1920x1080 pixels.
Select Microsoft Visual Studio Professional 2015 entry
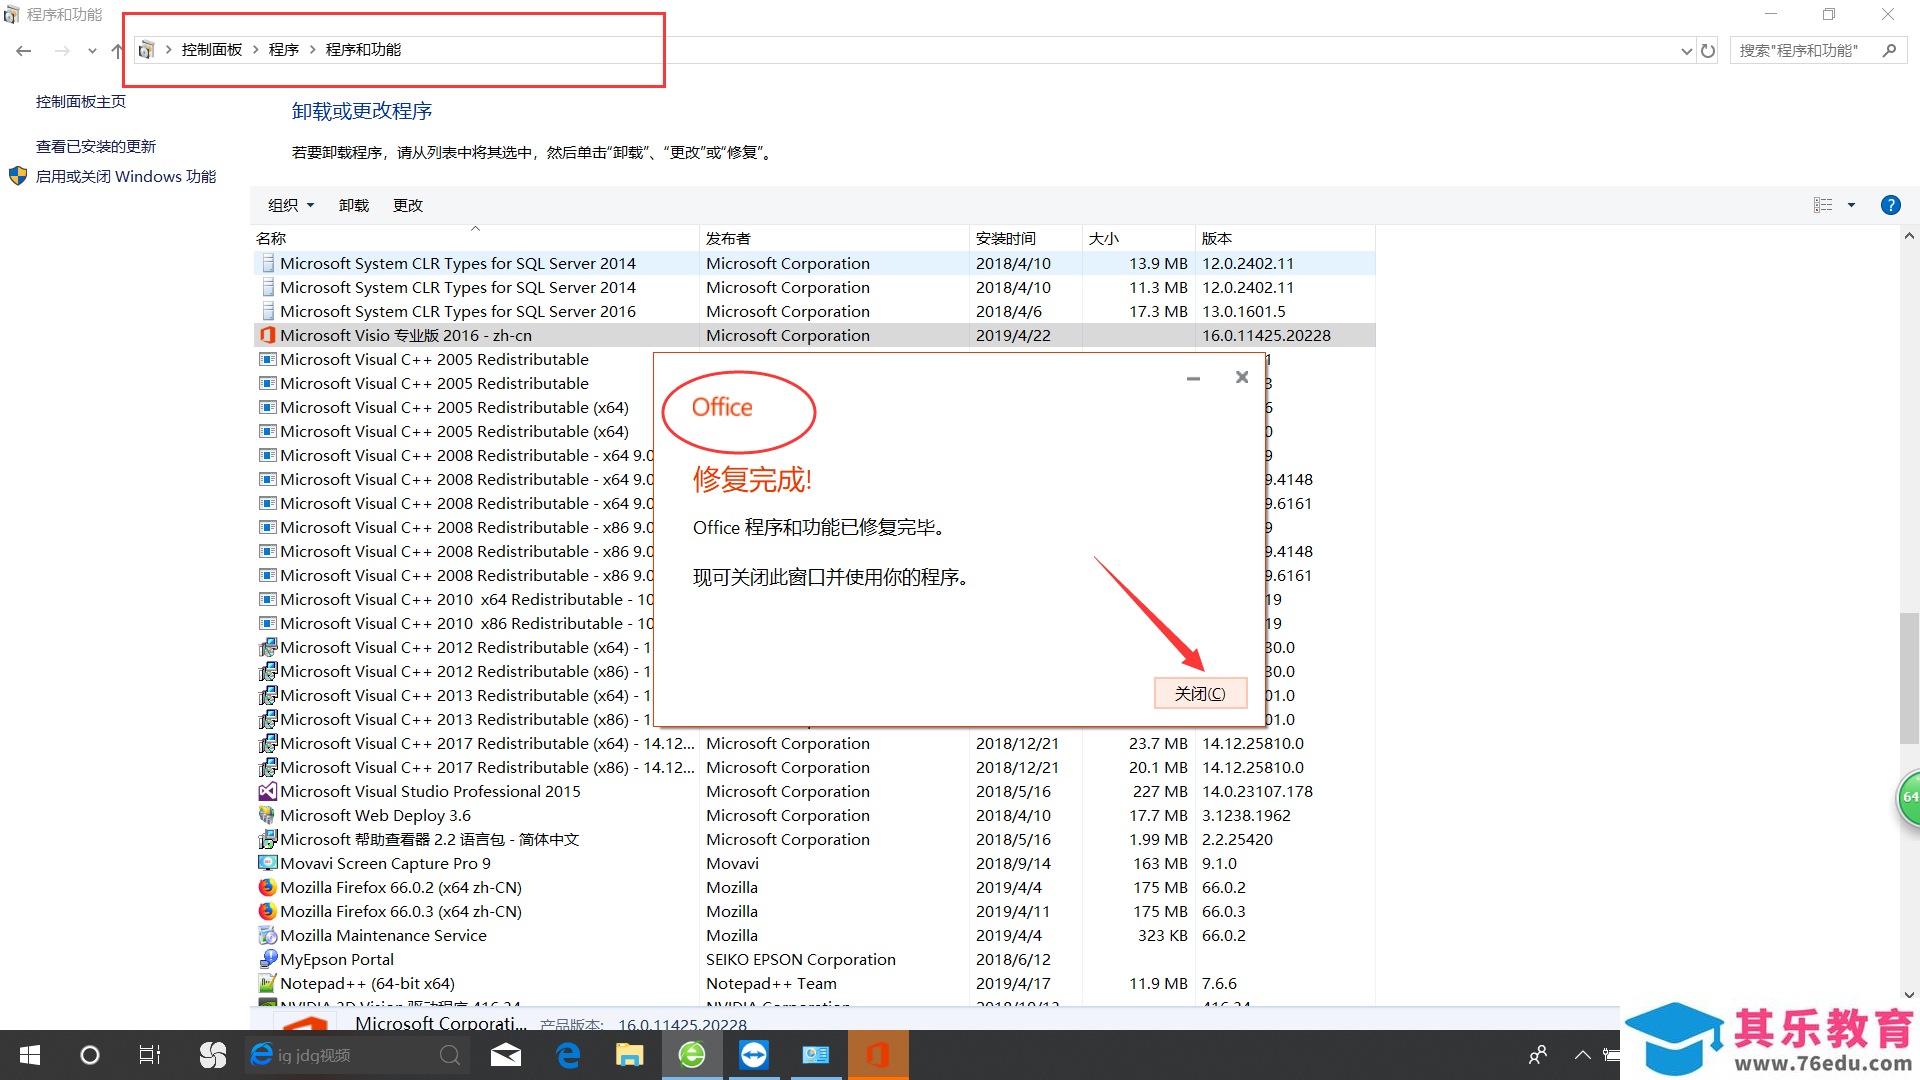pos(814,791)
